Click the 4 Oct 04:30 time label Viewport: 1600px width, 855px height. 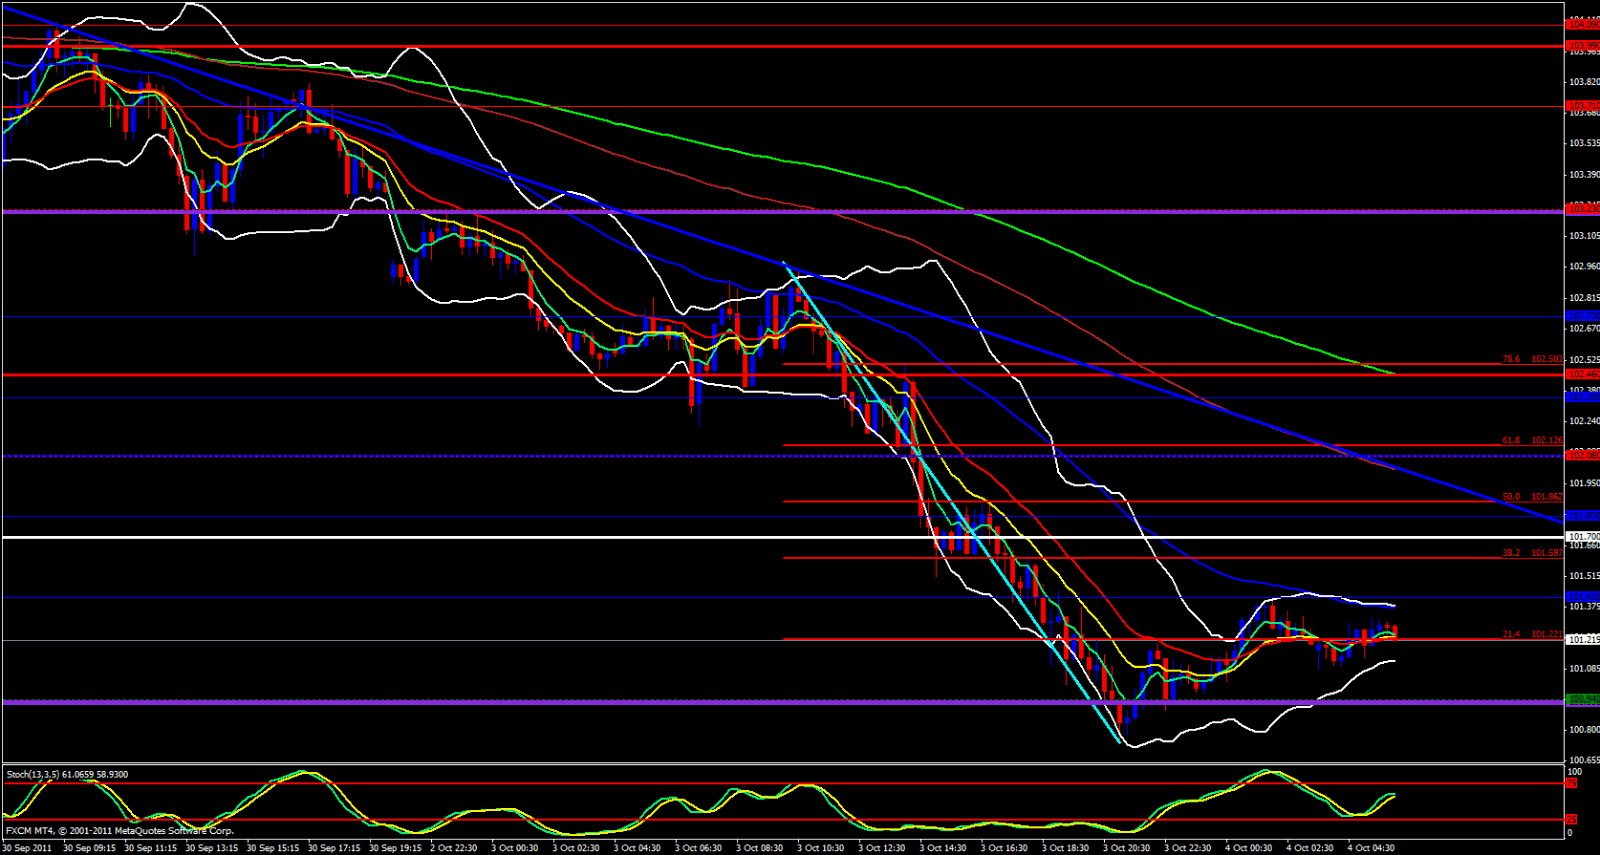click(x=1369, y=848)
